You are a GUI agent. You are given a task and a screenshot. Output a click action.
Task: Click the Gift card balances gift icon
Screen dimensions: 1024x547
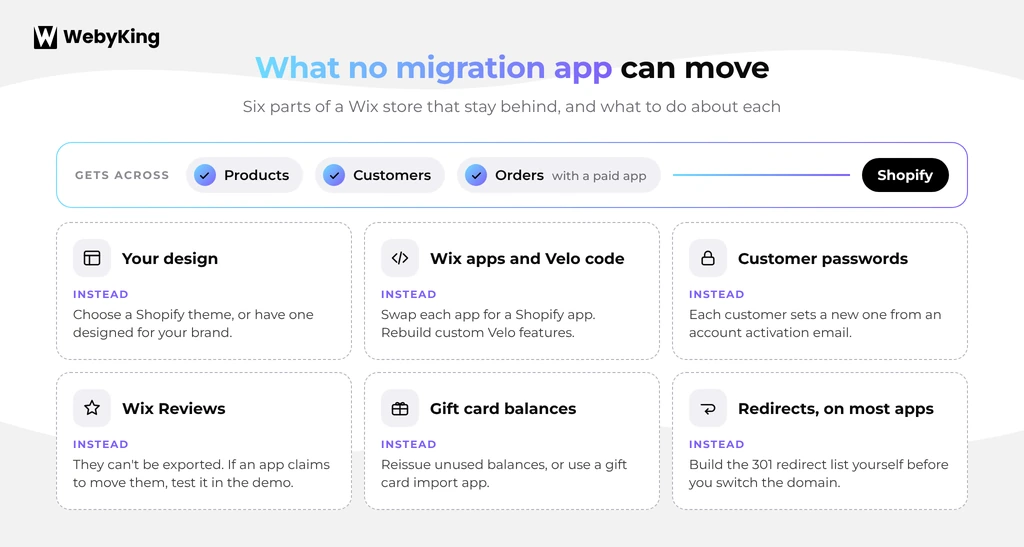(400, 409)
